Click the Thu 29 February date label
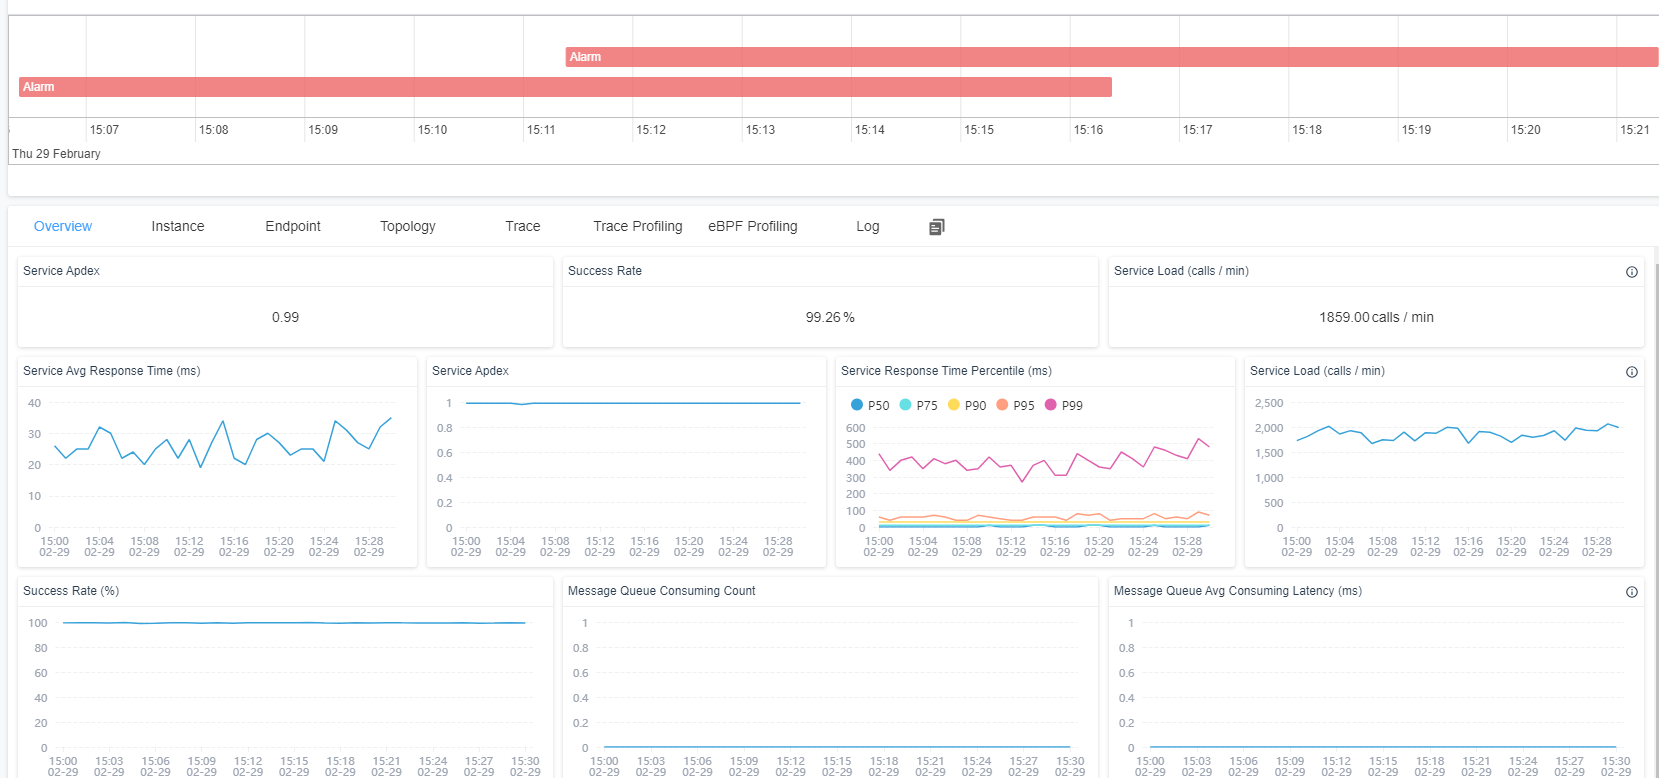 56,154
